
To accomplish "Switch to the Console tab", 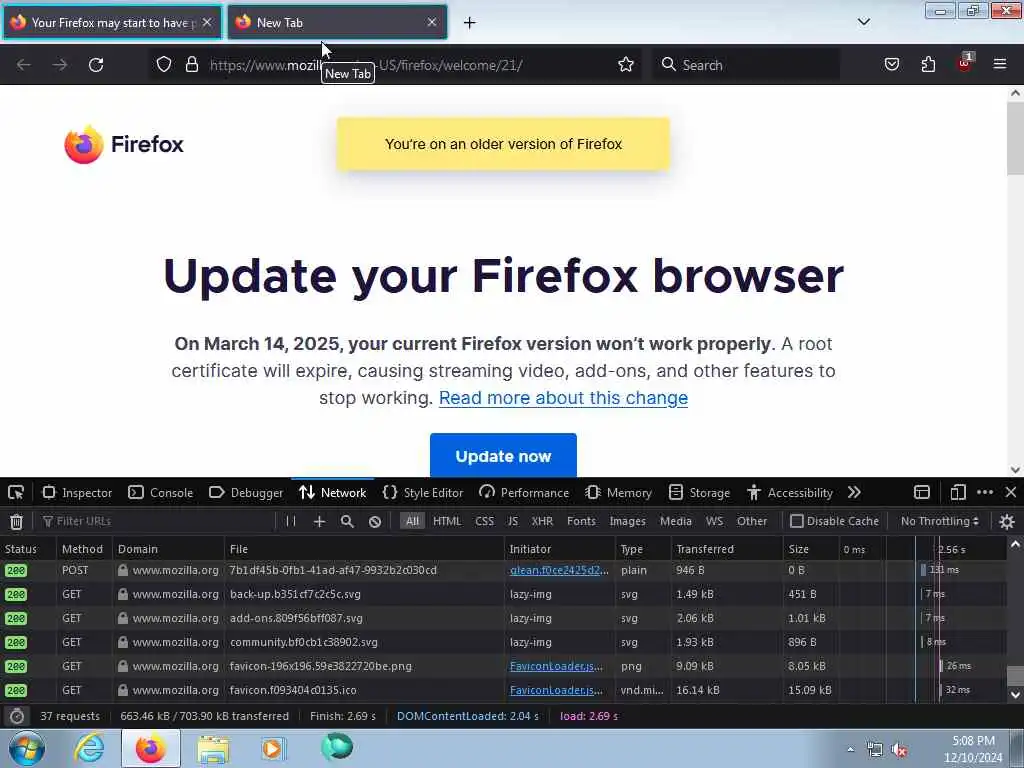I will [x=161, y=492].
